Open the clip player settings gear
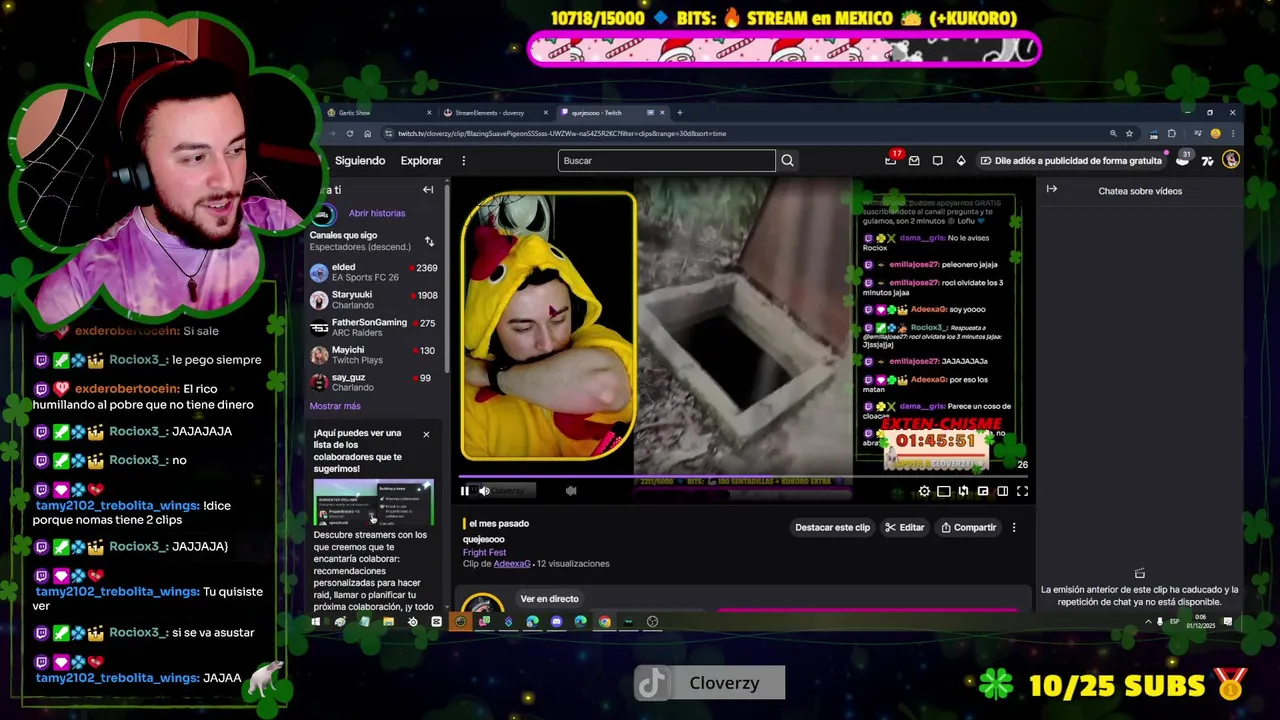 coord(924,491)
